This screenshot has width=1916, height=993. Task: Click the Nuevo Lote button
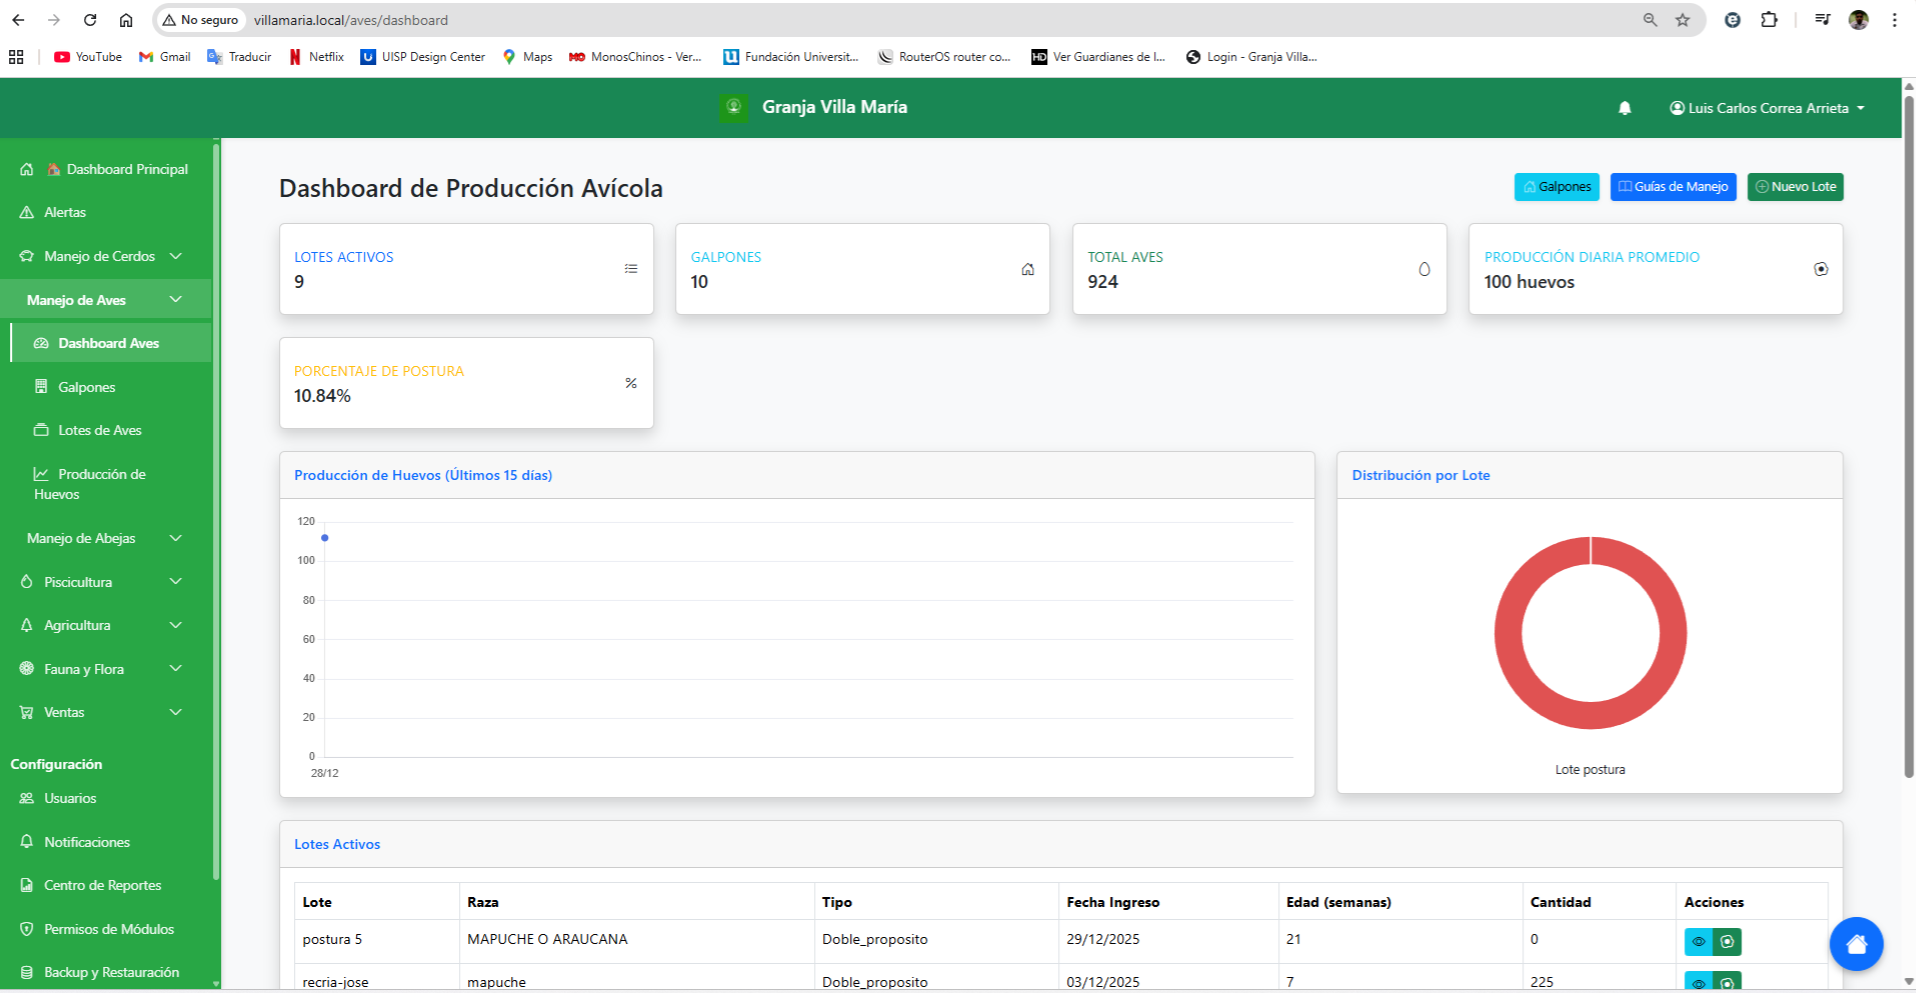coord(1794,187)
